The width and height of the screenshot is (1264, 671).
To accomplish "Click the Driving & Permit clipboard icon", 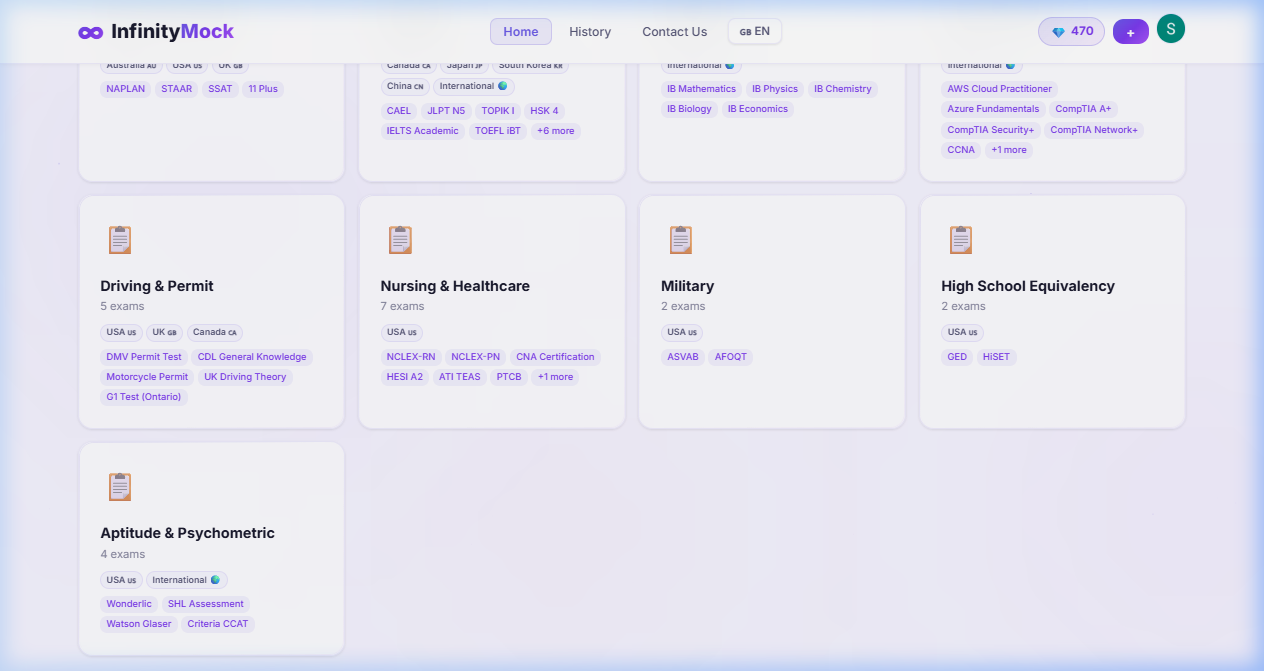I will pos(120,240).
